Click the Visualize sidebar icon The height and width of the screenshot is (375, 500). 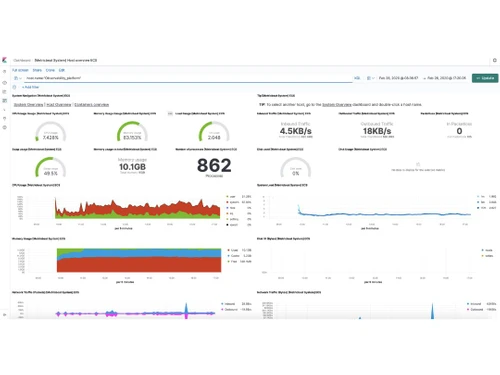(x=4, y=92)
